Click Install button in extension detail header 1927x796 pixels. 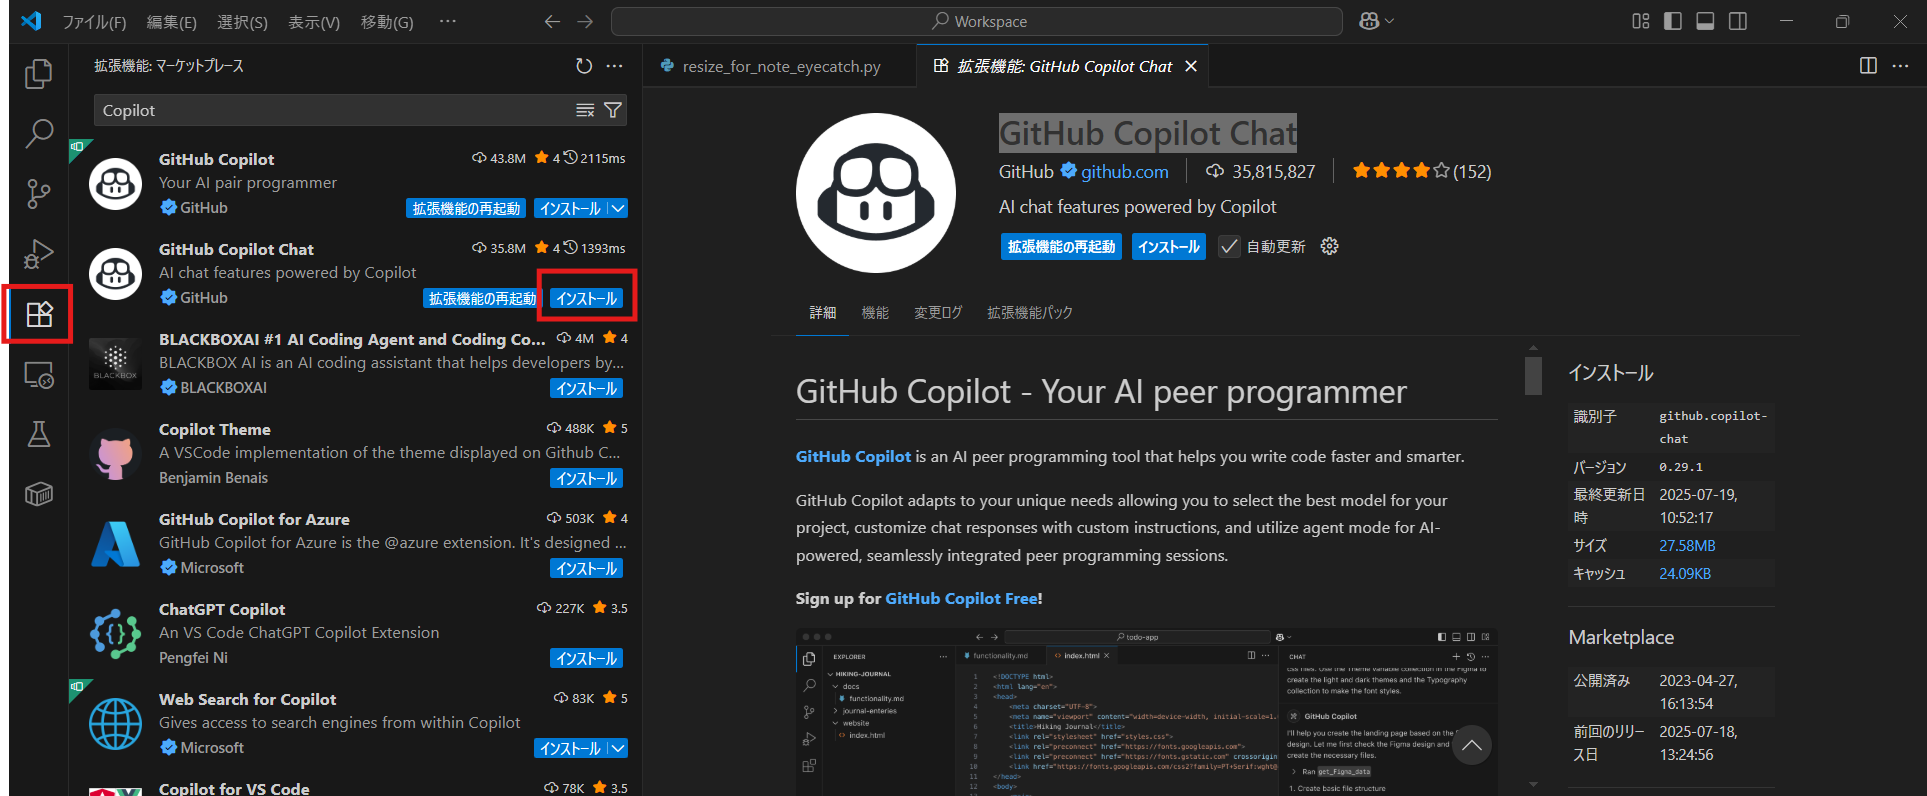pos(1168,247)
